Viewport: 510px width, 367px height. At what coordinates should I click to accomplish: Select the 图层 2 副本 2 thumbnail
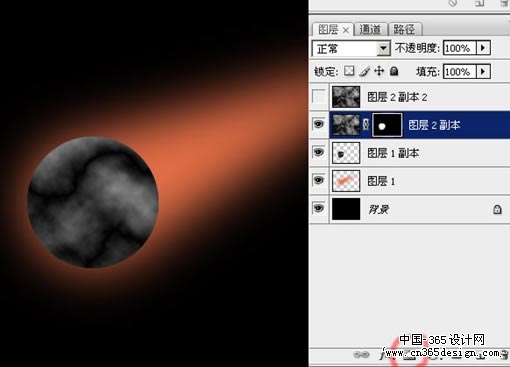346,97
